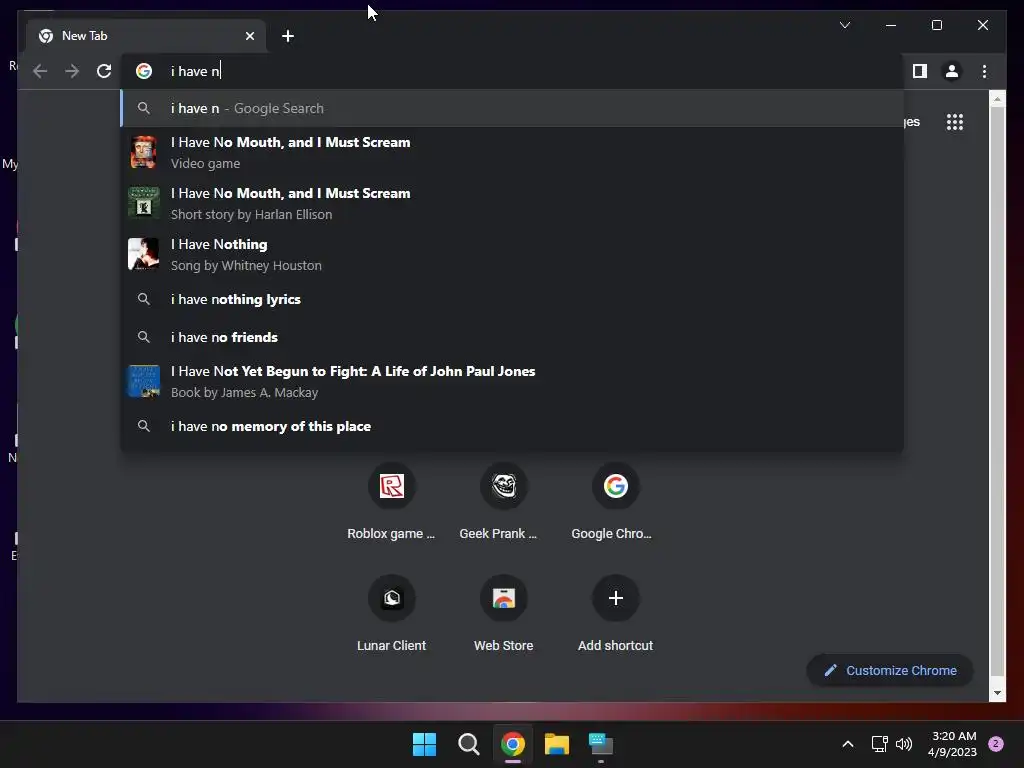This screenshot has height=768, width=1024.
Task: Select I Have Nothing Whitney Houston suggestion
Action: [513, 254]
